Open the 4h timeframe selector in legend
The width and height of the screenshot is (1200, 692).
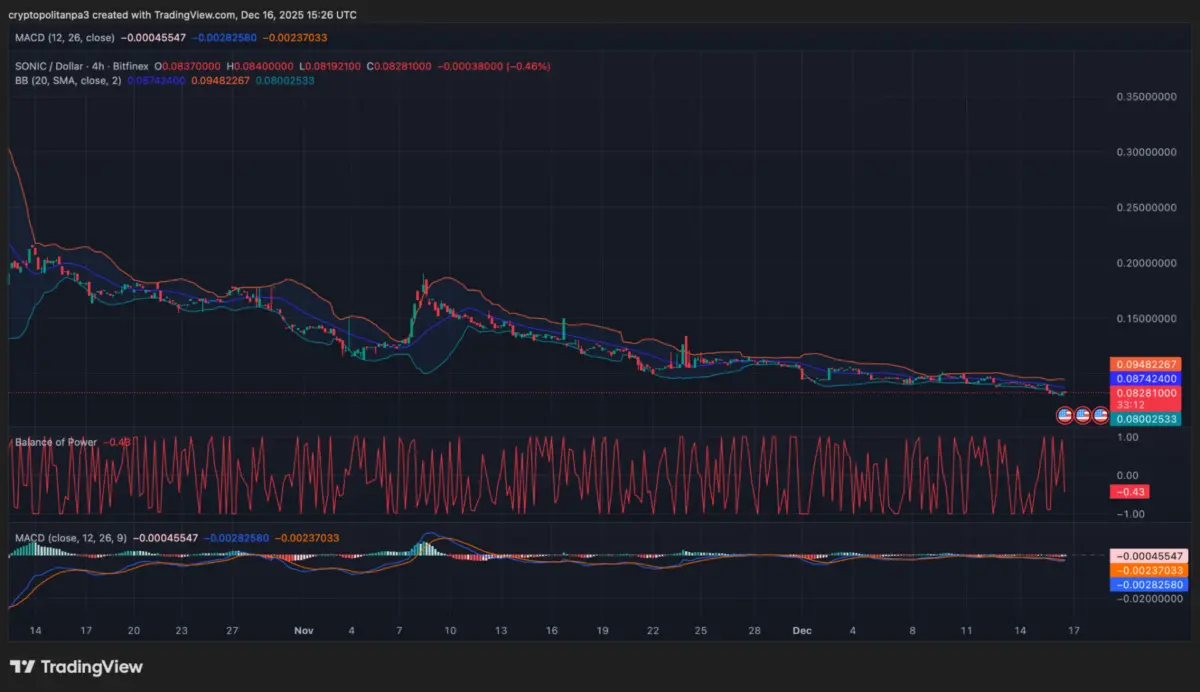[x=97, y=64]
